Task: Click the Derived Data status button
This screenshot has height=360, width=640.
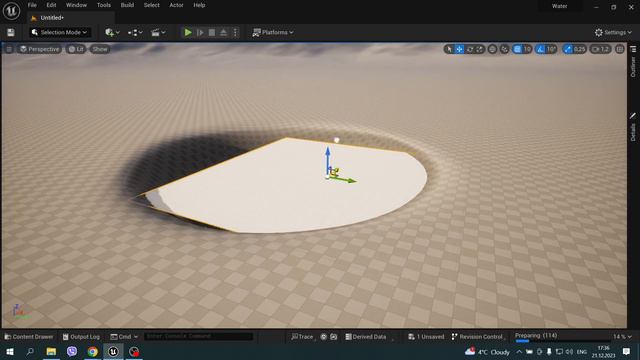Action: 366,336
